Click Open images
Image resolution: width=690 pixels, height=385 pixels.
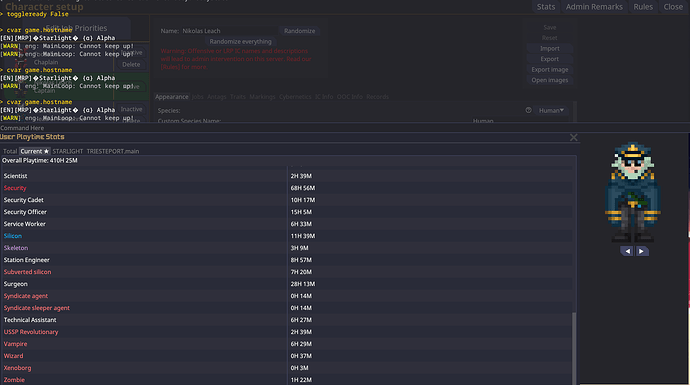(x=550, y=80)
